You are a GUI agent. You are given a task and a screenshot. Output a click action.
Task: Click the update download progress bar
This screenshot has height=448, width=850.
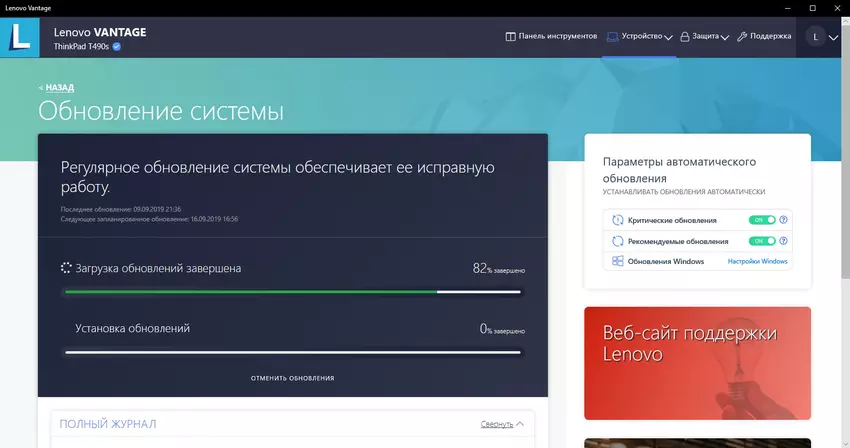292,292
